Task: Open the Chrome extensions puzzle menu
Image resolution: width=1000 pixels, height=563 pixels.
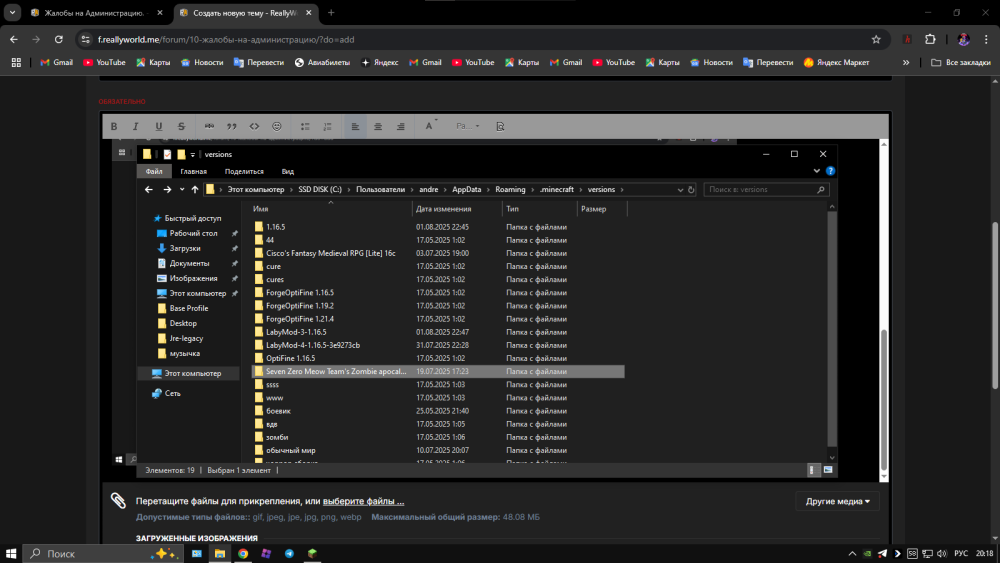Action: pos(930,40)
